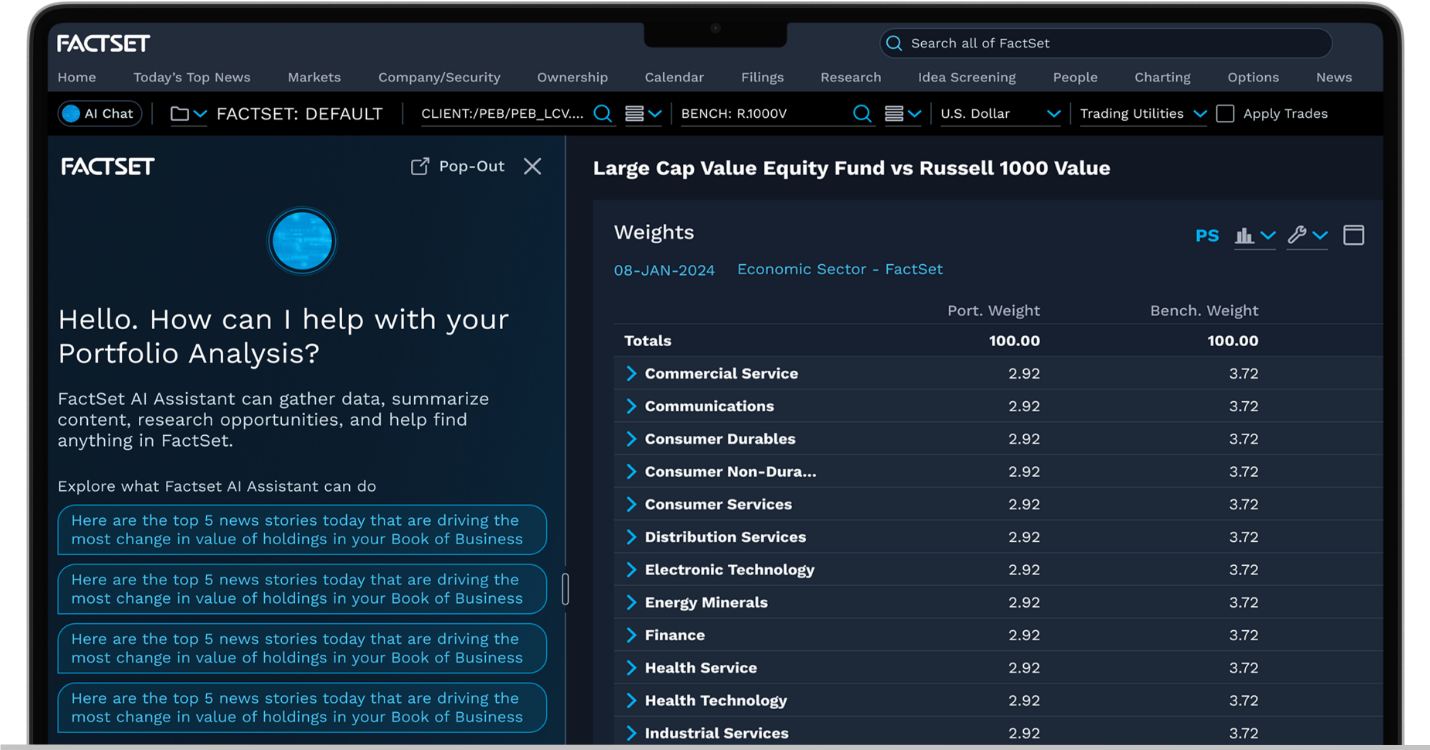The image size is (1430, 750).
Task: Click the search icon in CLIENT portfolio field
Action: (603, 114)
